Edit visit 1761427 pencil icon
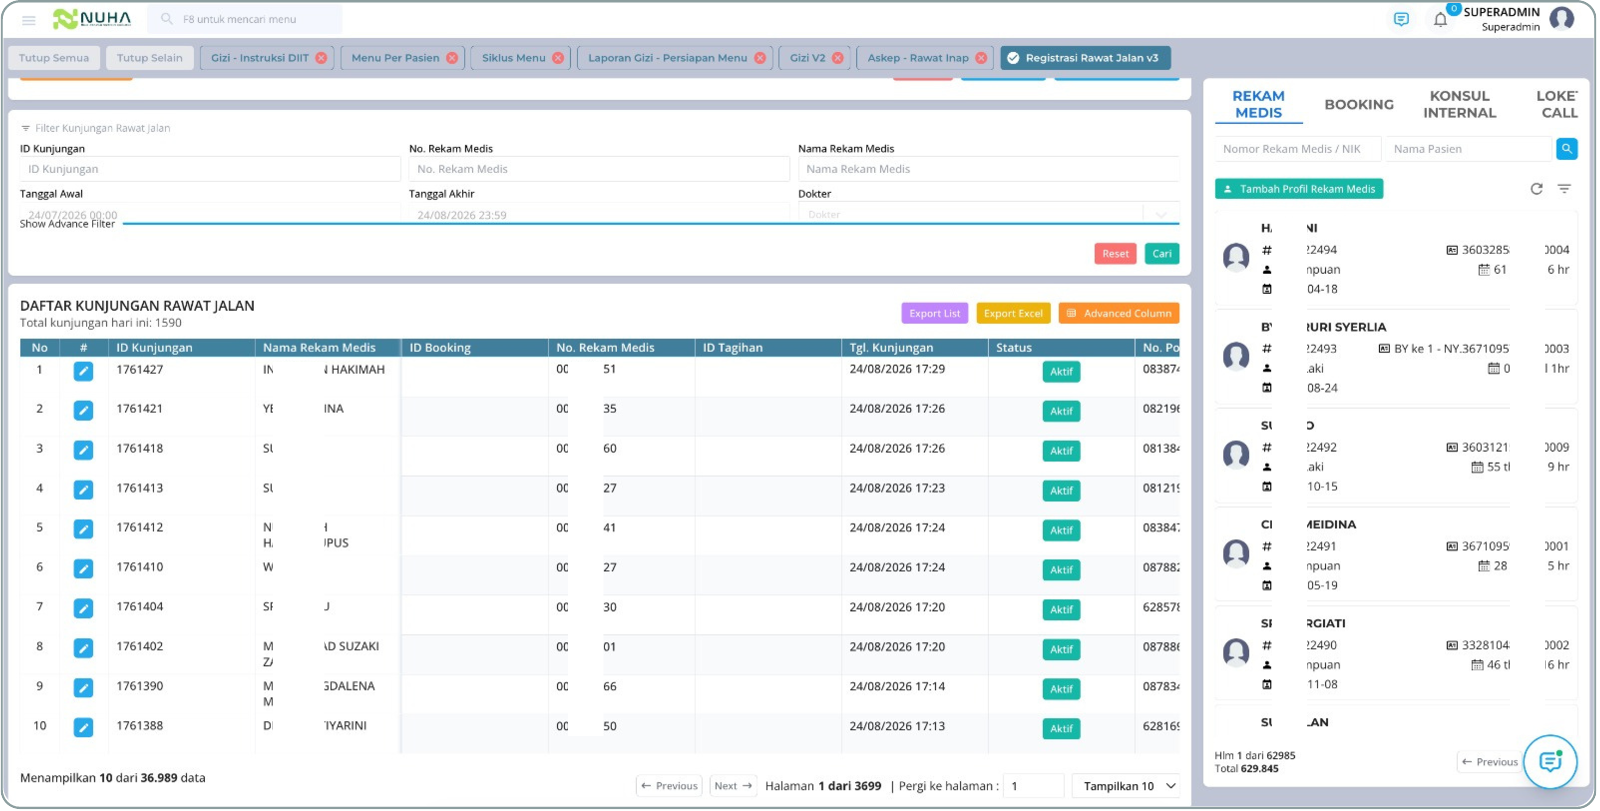Image resolution: width=1600 pixels, height=811 pixels. (83, 371)
